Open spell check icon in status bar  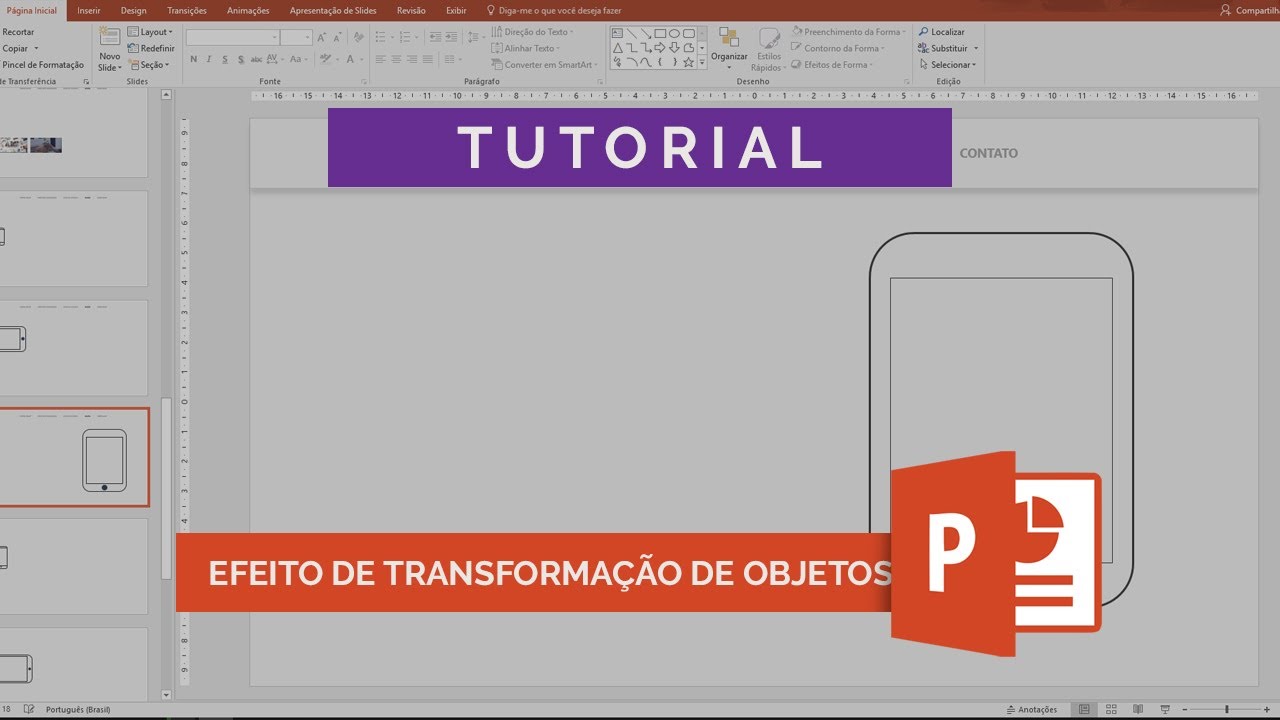pos(28,709)
